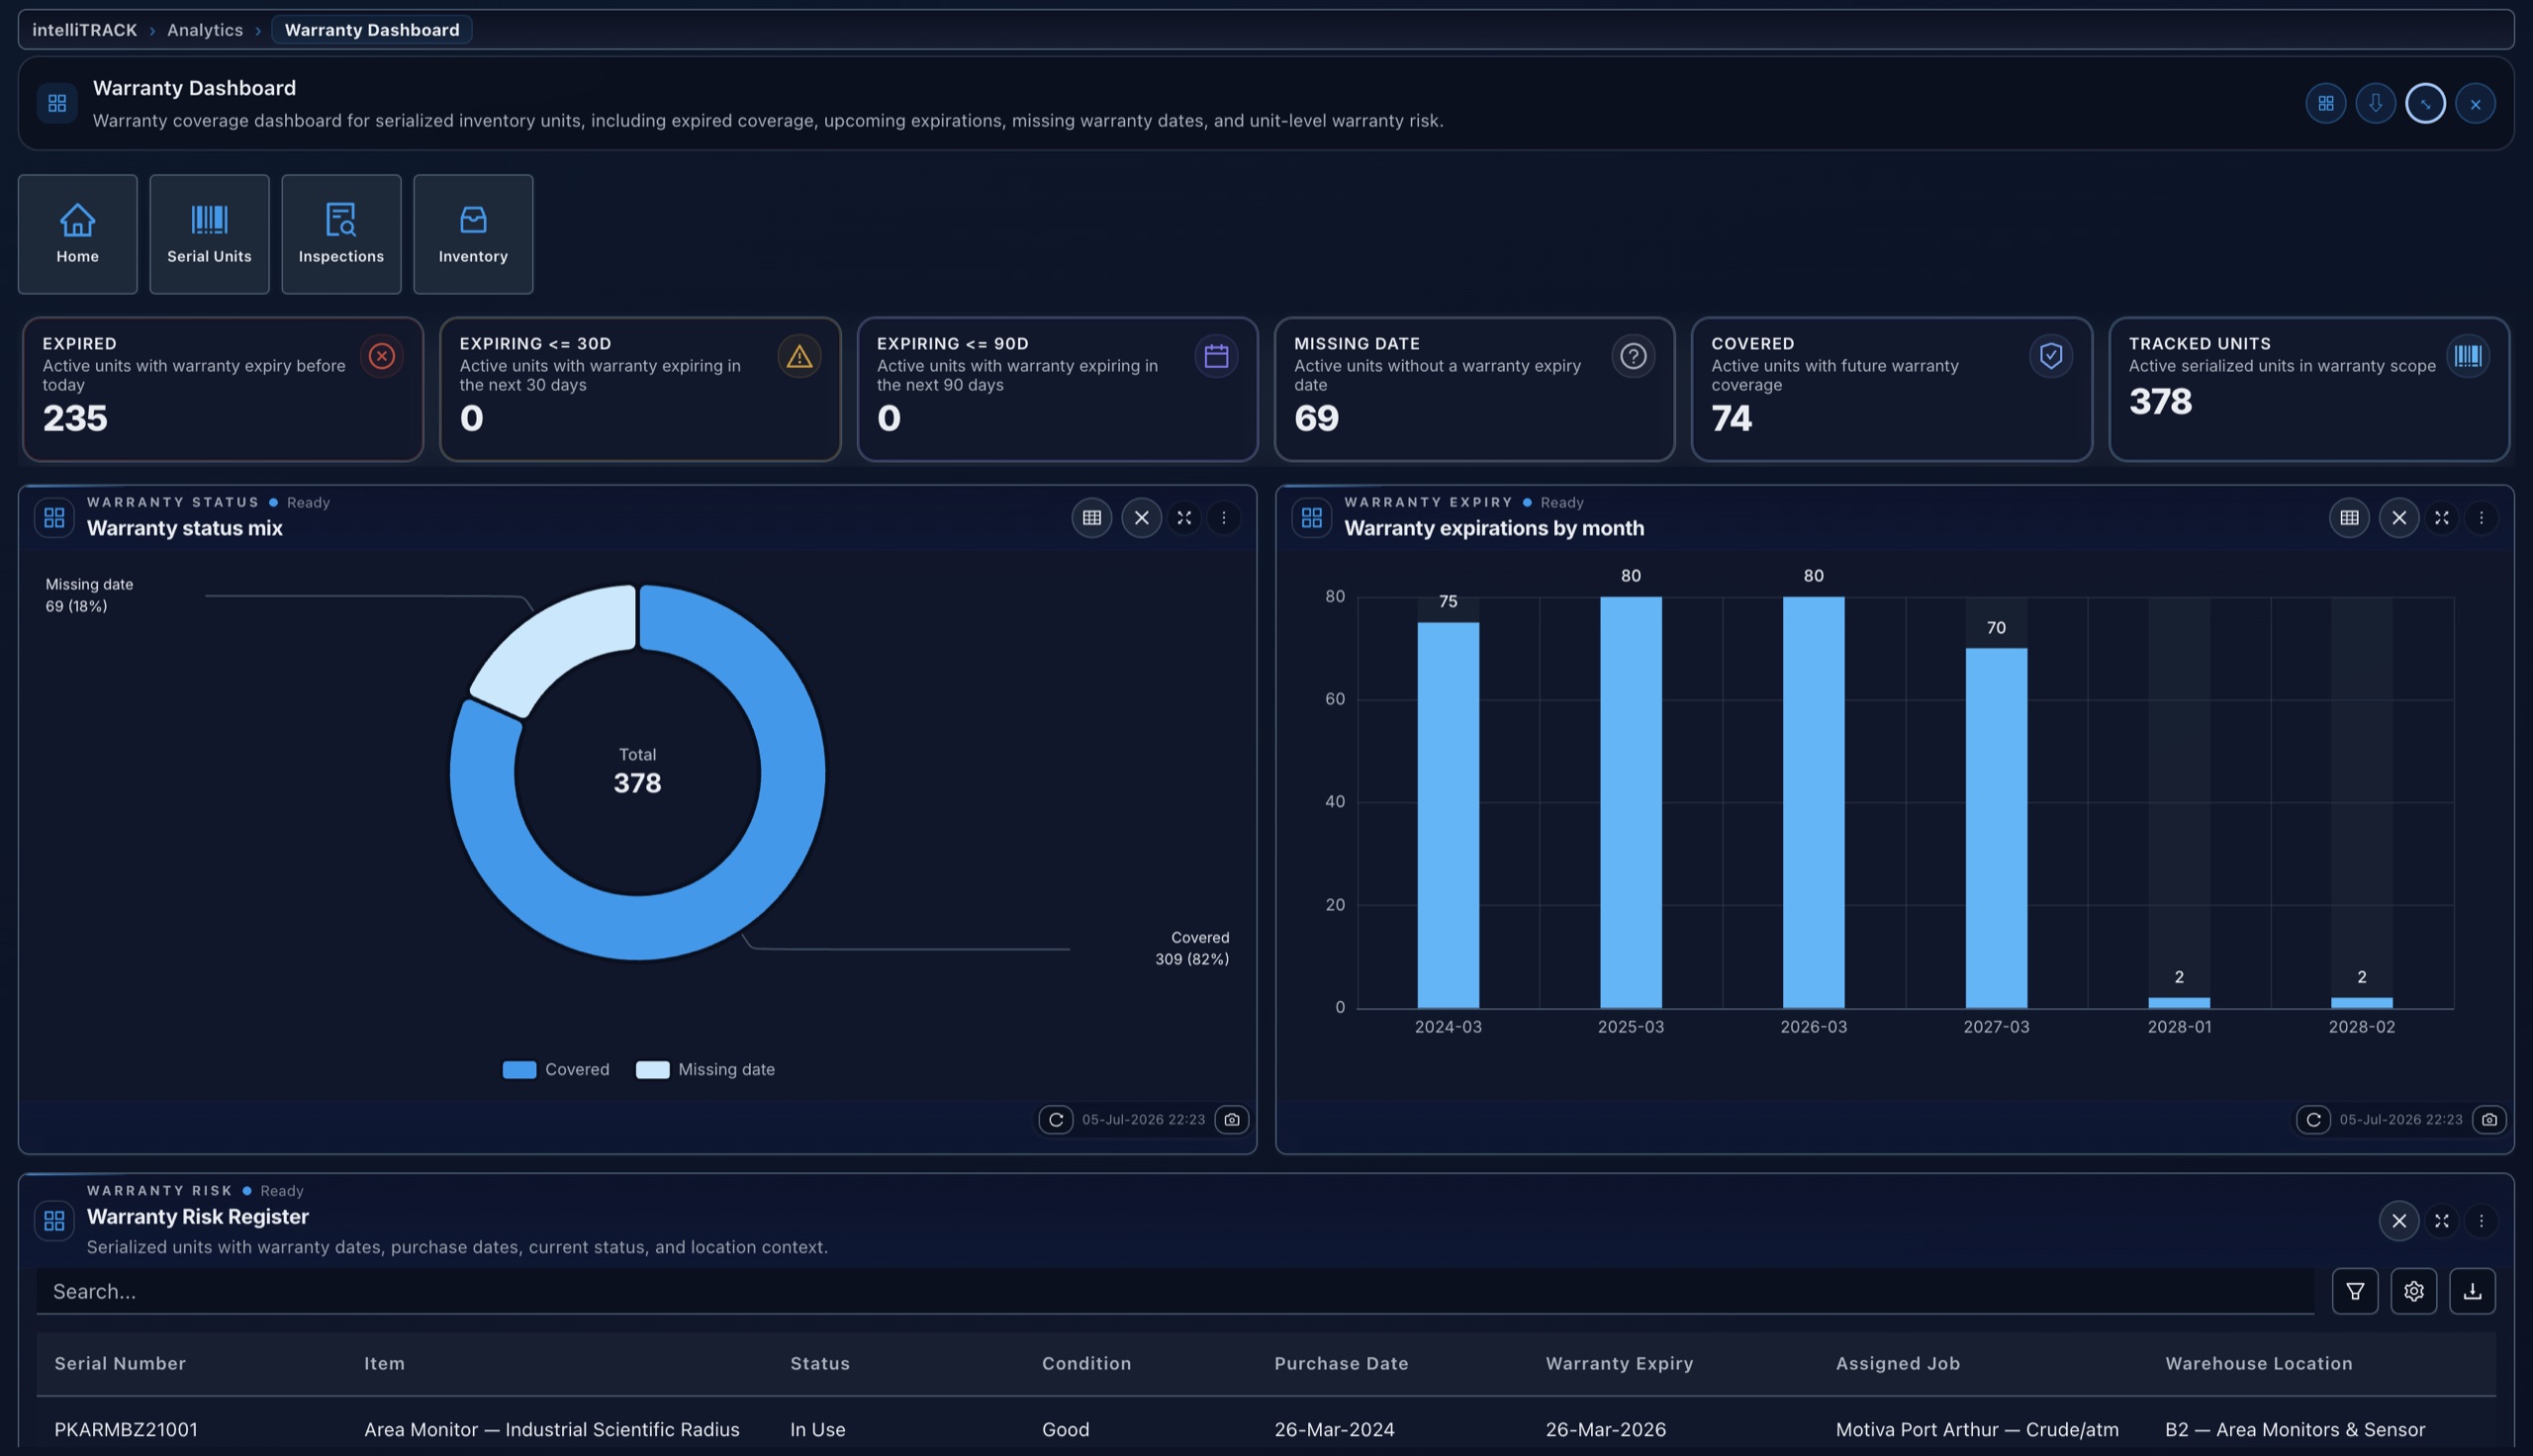The image size is (2533, 1456).
Task: Toggle Missing date series in donut legend
Action: (x=705, y=1070)
